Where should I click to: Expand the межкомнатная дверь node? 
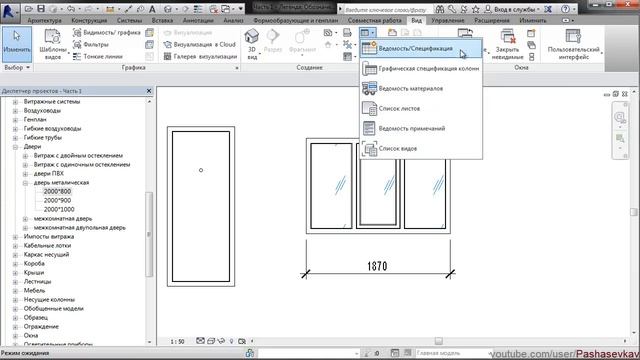pyautogui.click(x=25, y=219)
